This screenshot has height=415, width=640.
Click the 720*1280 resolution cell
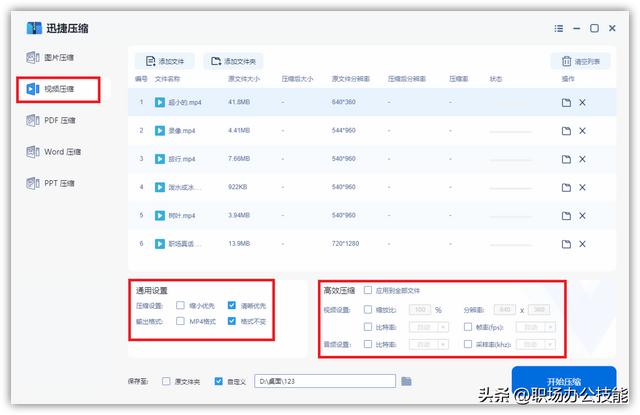345,244
